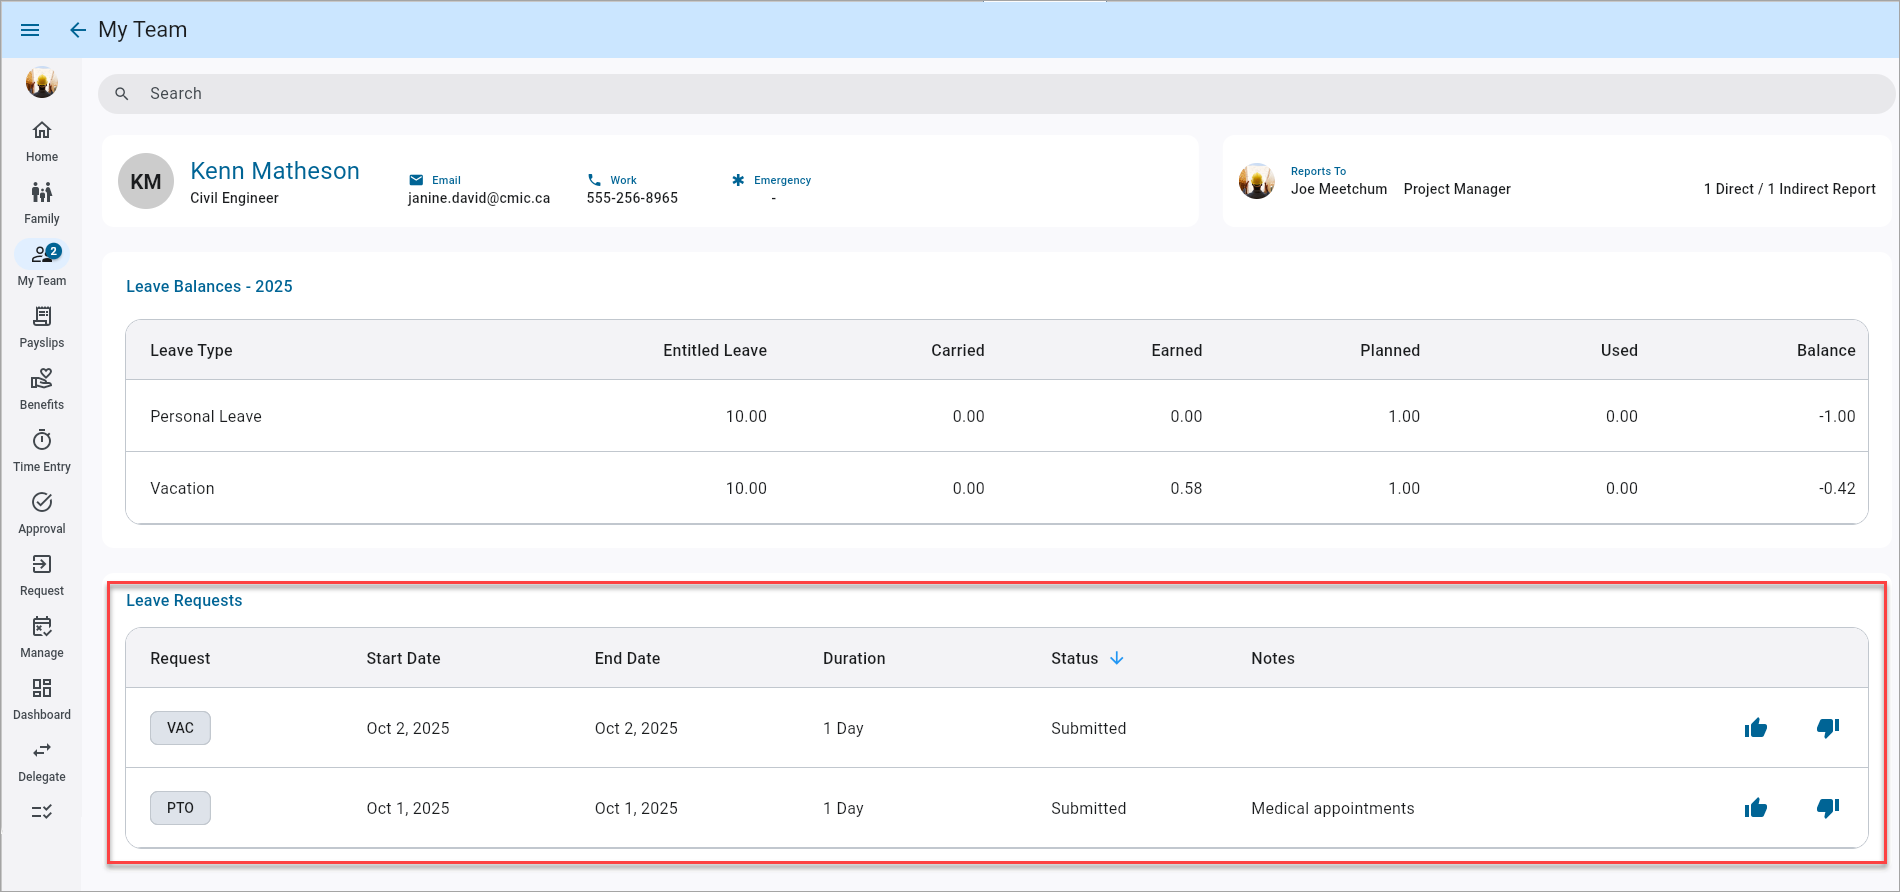The image size is (1900, 892).
Task: Go to Benefits in the sidebar
Action: [x=42, y=389]
